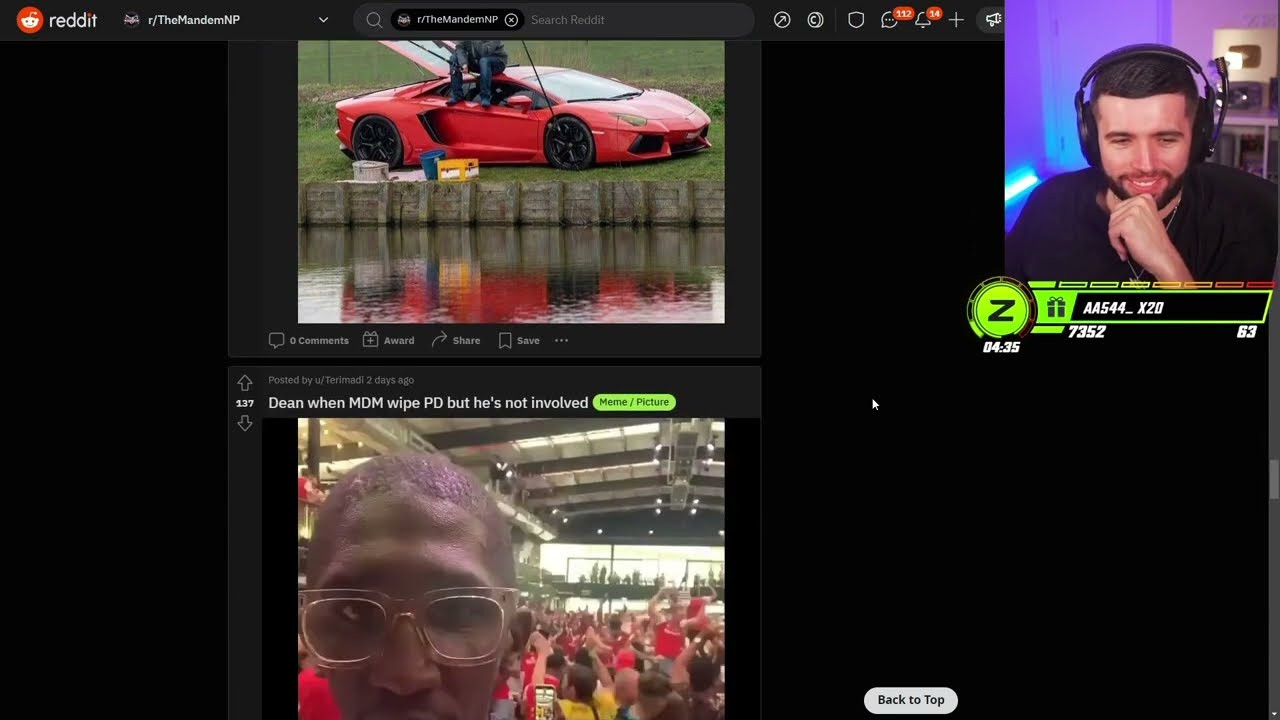Screen dimensions: 1280x720
Task: Click the AA544_ X20 overlay text
Action: click(1123, 308)
